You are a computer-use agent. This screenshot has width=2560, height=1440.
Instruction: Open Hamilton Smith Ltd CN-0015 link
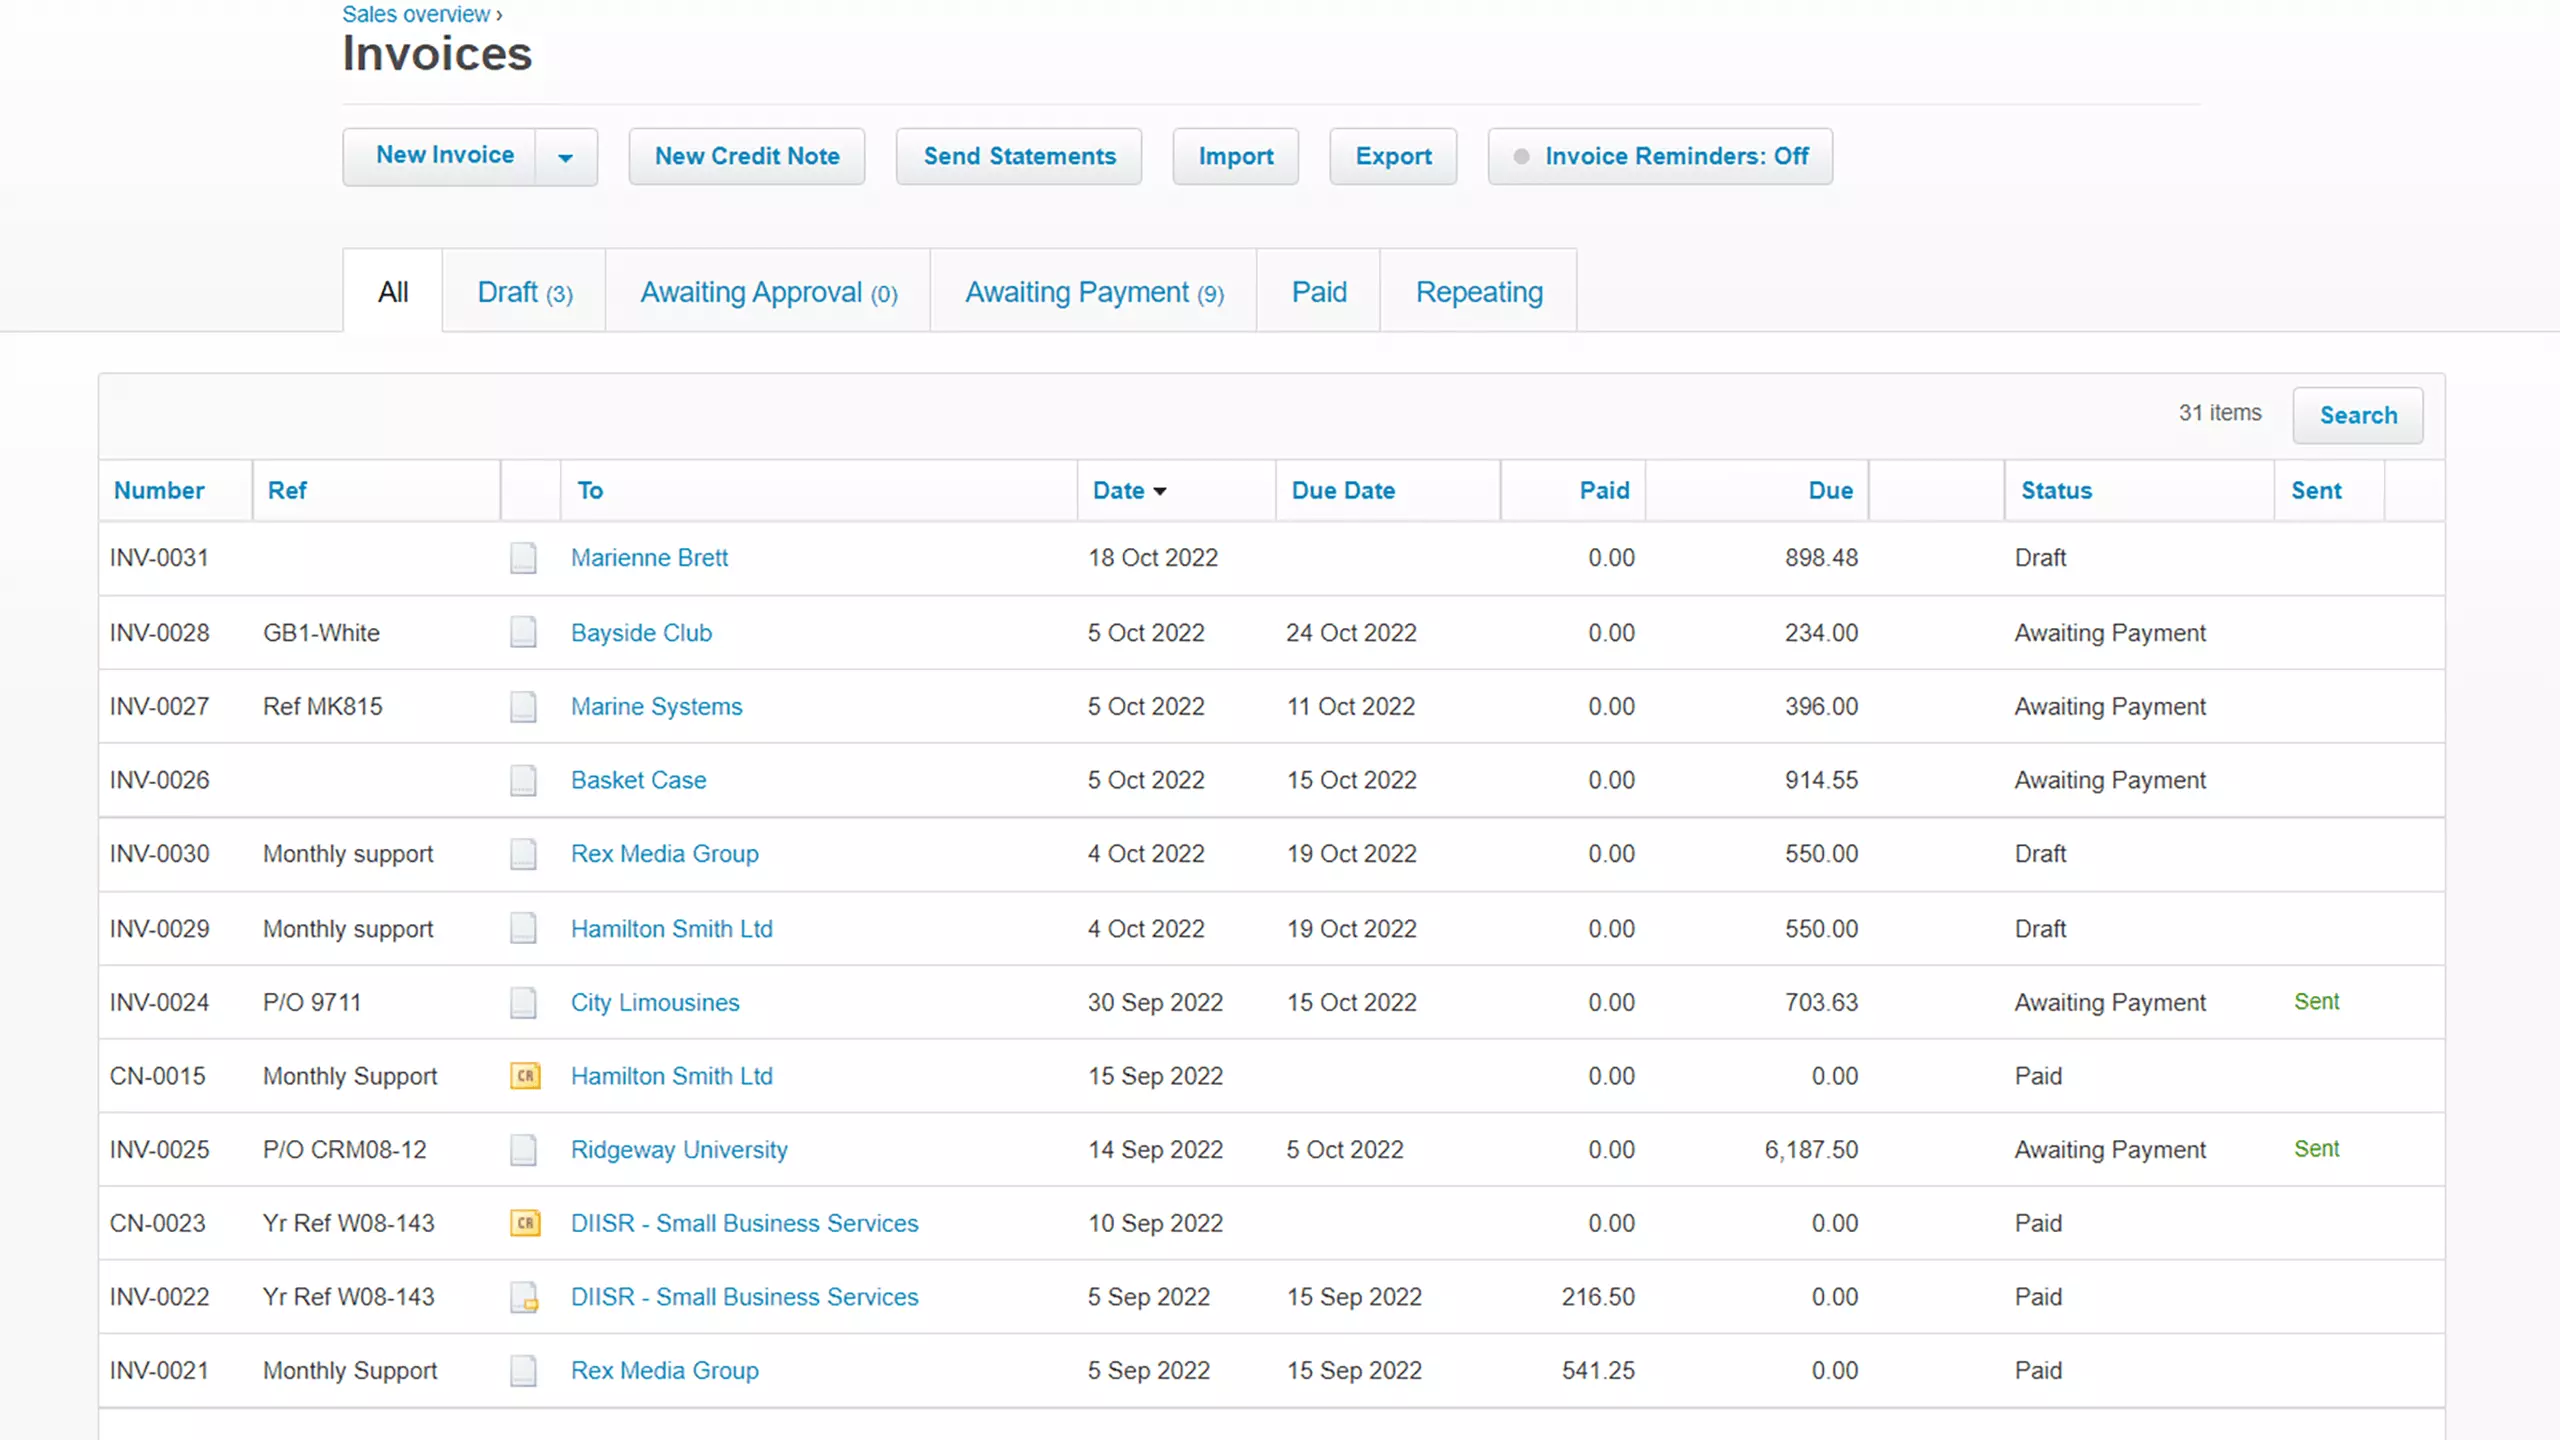671,1076
